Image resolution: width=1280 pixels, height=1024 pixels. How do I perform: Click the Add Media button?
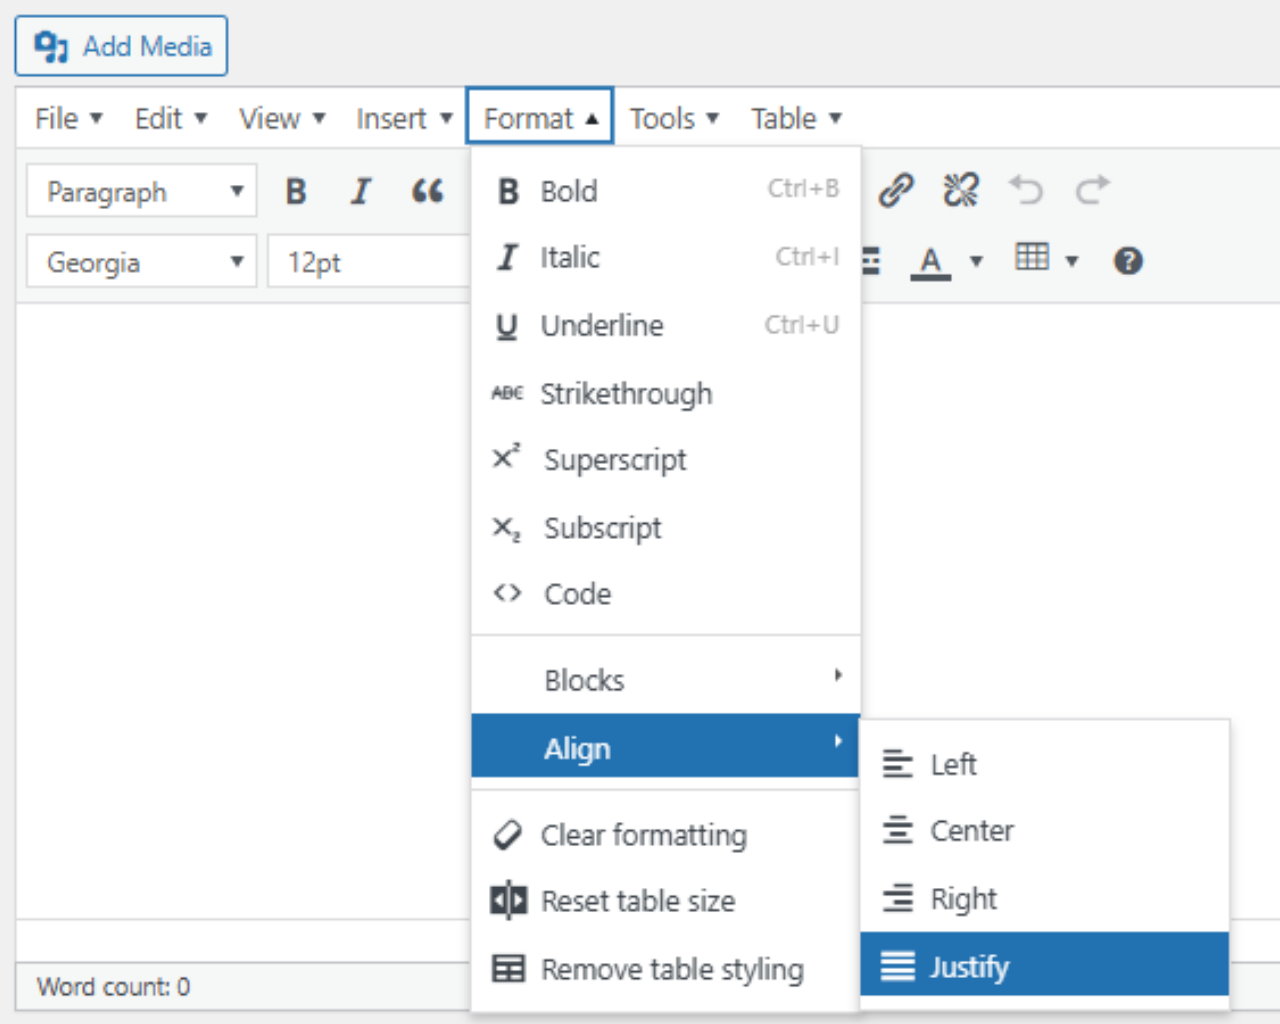coord(120,45)
